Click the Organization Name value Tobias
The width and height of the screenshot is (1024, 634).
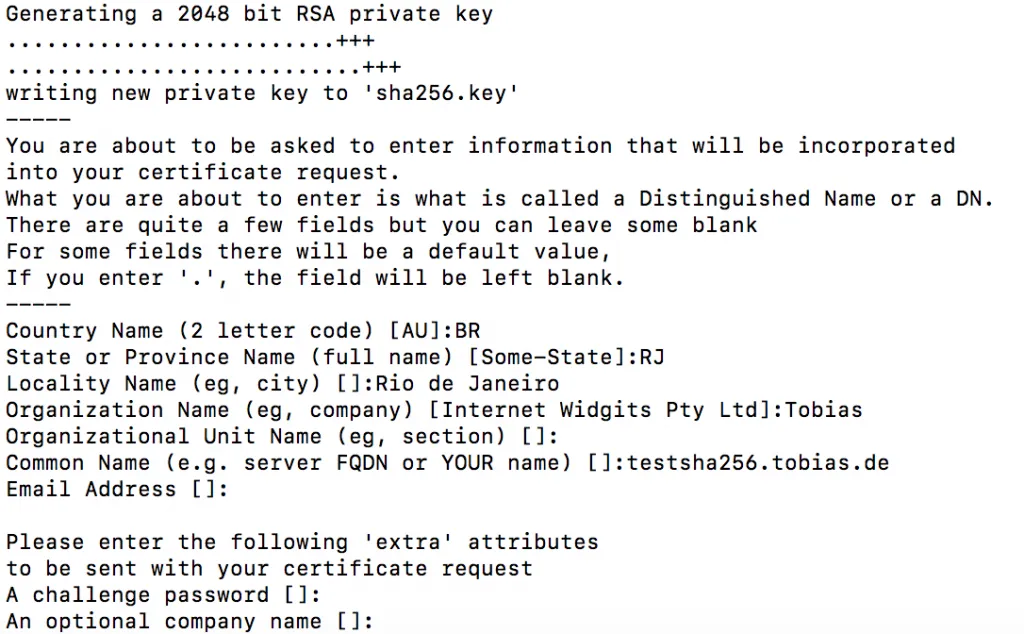pos(825,410)
